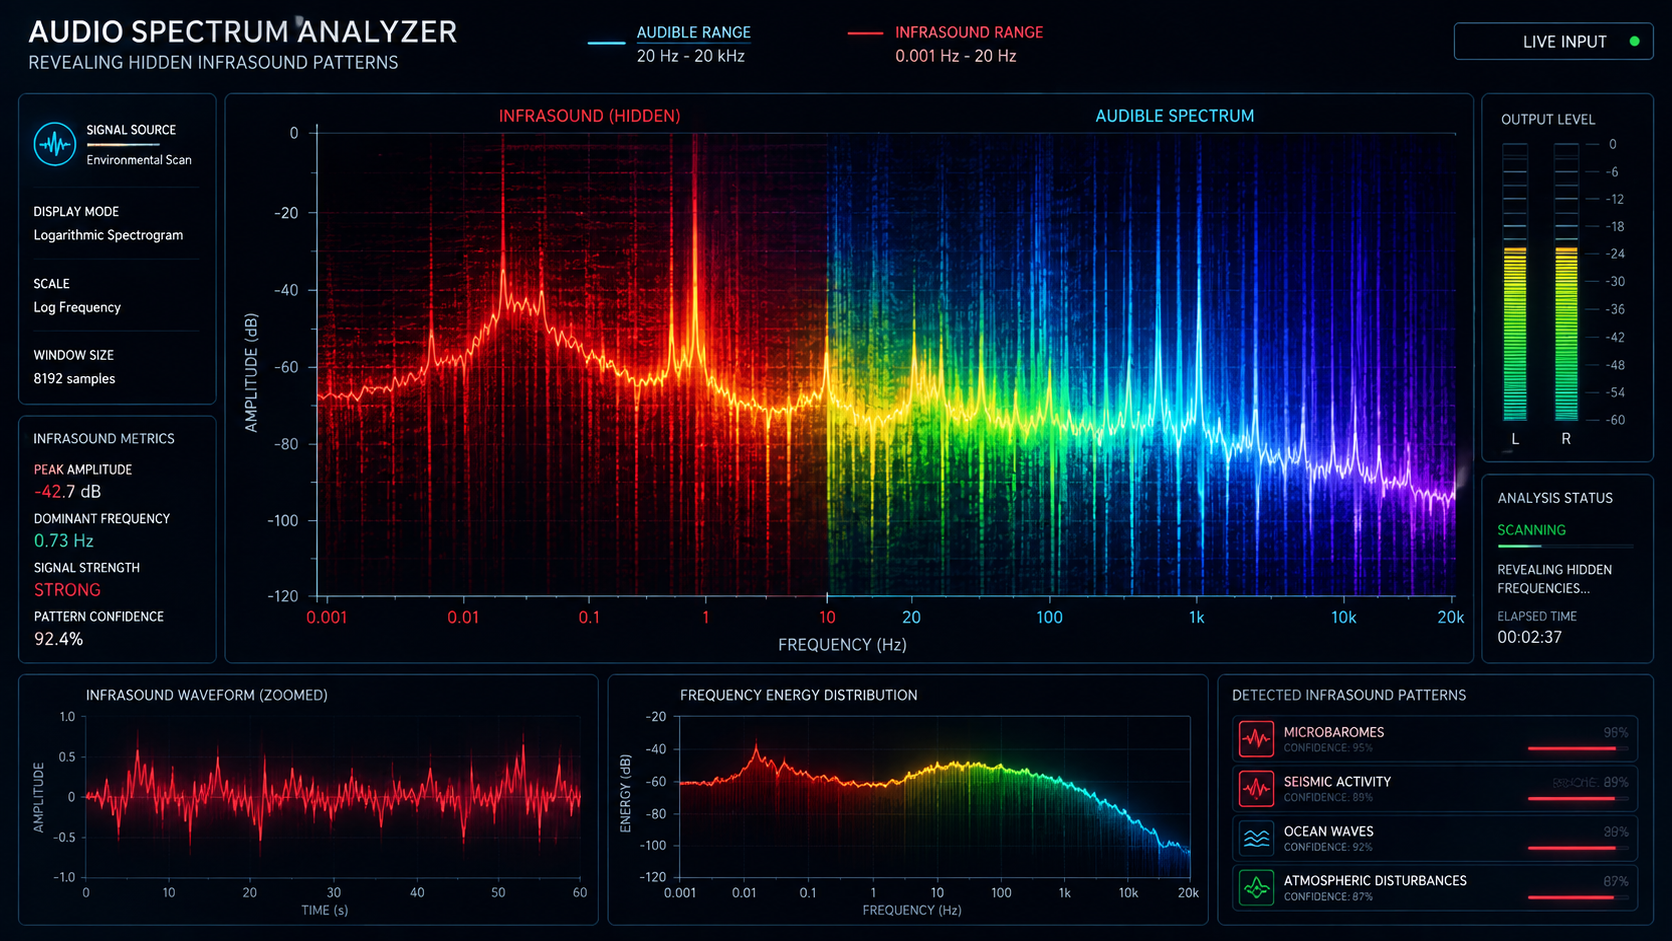Image resolution: width=1672 pixels, height=941 pixels.
Task: Open the Atmospheric Disturbances detected pattern row
Action: pos(1435,887)
